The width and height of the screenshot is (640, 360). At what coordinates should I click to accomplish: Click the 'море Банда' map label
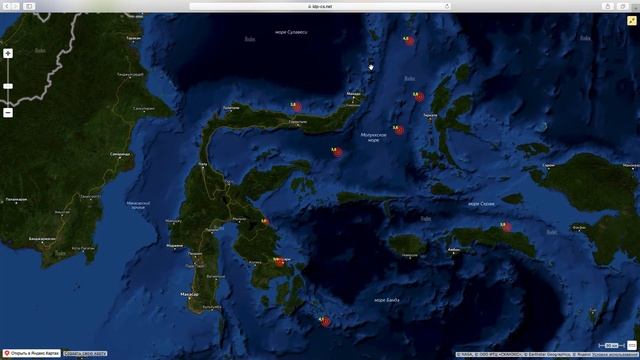387,300
